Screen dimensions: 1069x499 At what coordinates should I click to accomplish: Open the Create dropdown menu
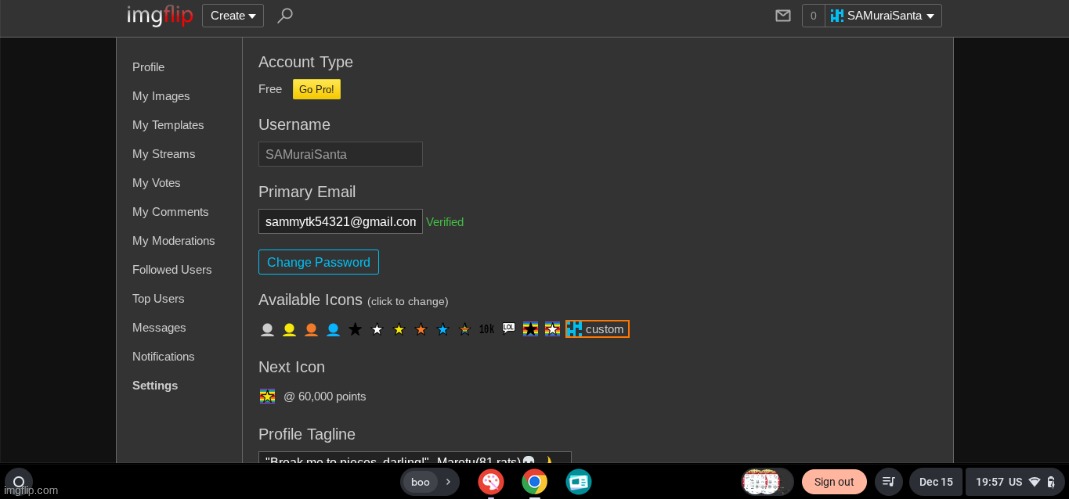233,15
